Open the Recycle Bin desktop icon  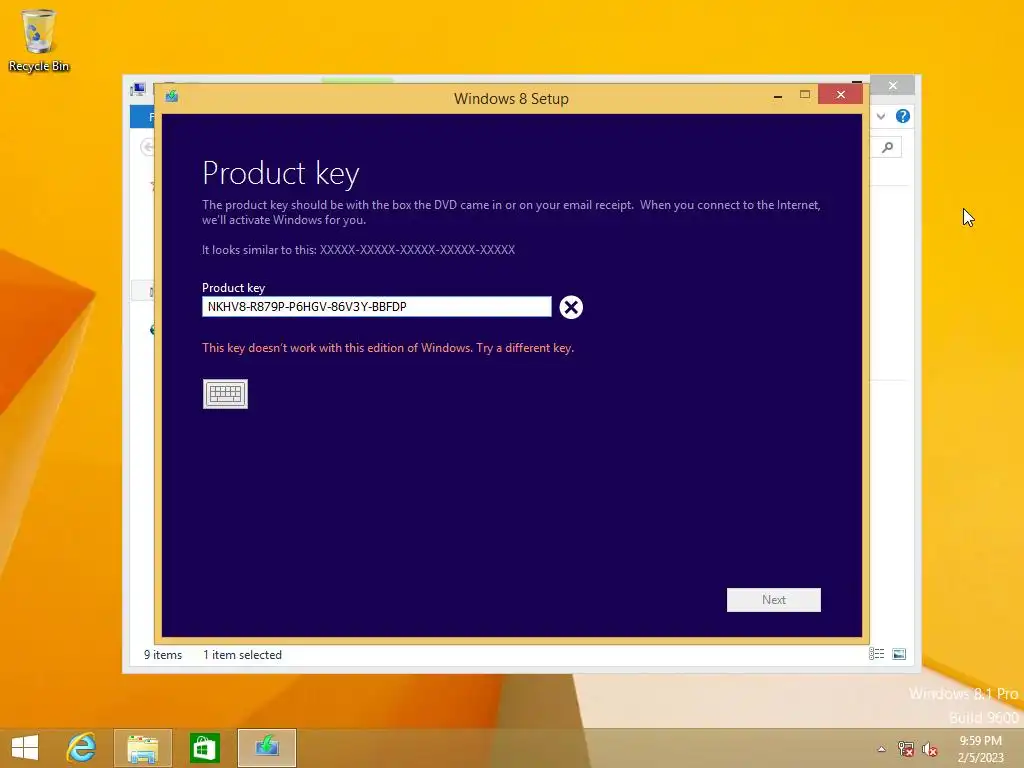point(39,40)
